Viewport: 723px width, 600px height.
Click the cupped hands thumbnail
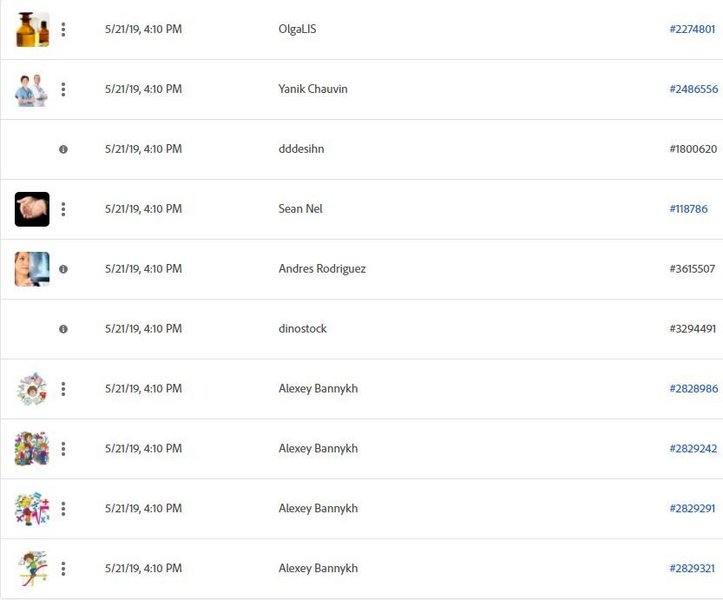coord(32,209)
